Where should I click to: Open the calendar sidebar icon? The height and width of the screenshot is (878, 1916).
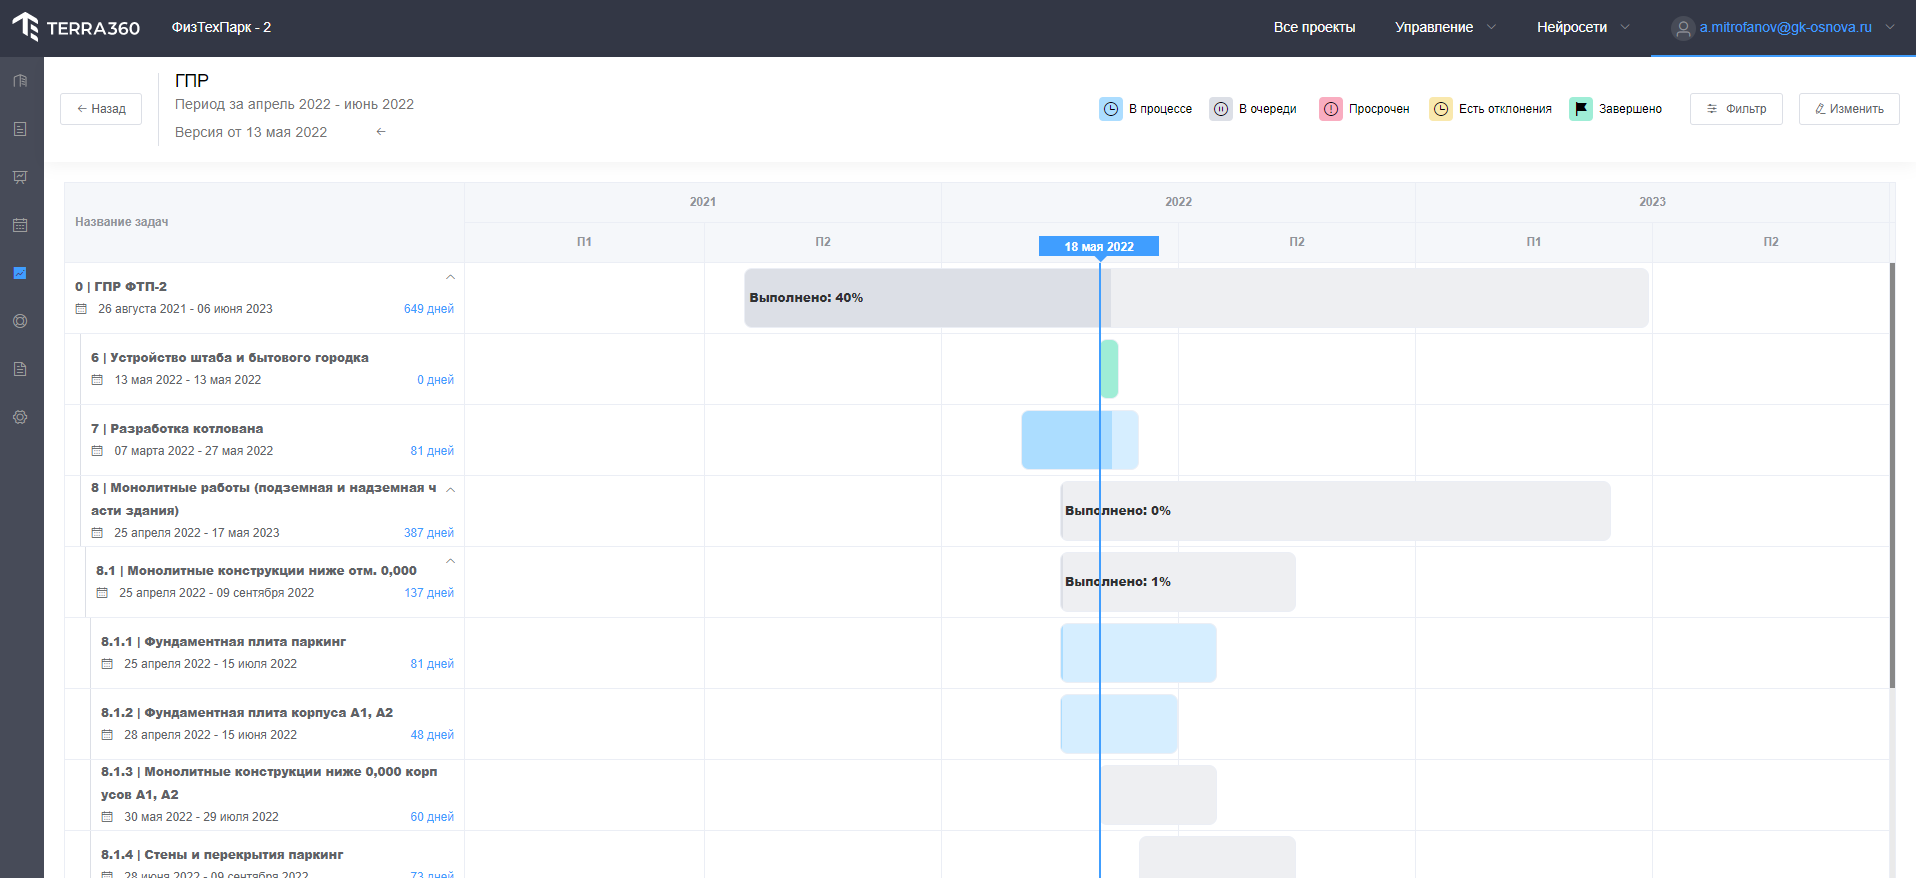(20, 225)
